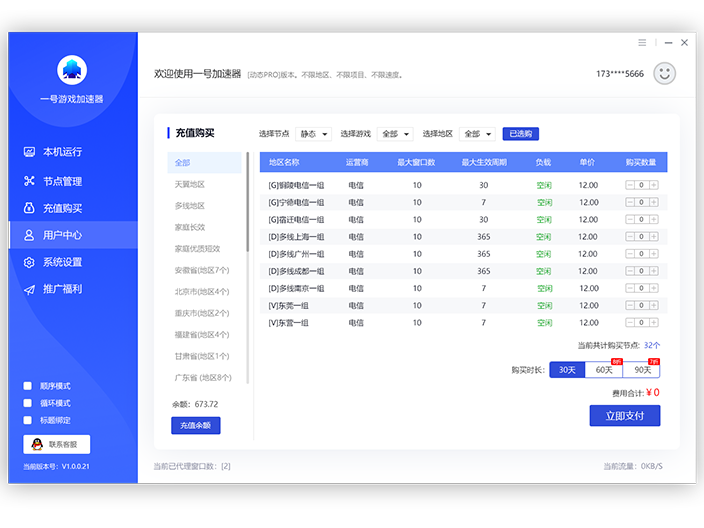Click the 一号游戏加速器 logo
Image resolution: width=704 pixels, height=528 pixels.
click(72, 70)
